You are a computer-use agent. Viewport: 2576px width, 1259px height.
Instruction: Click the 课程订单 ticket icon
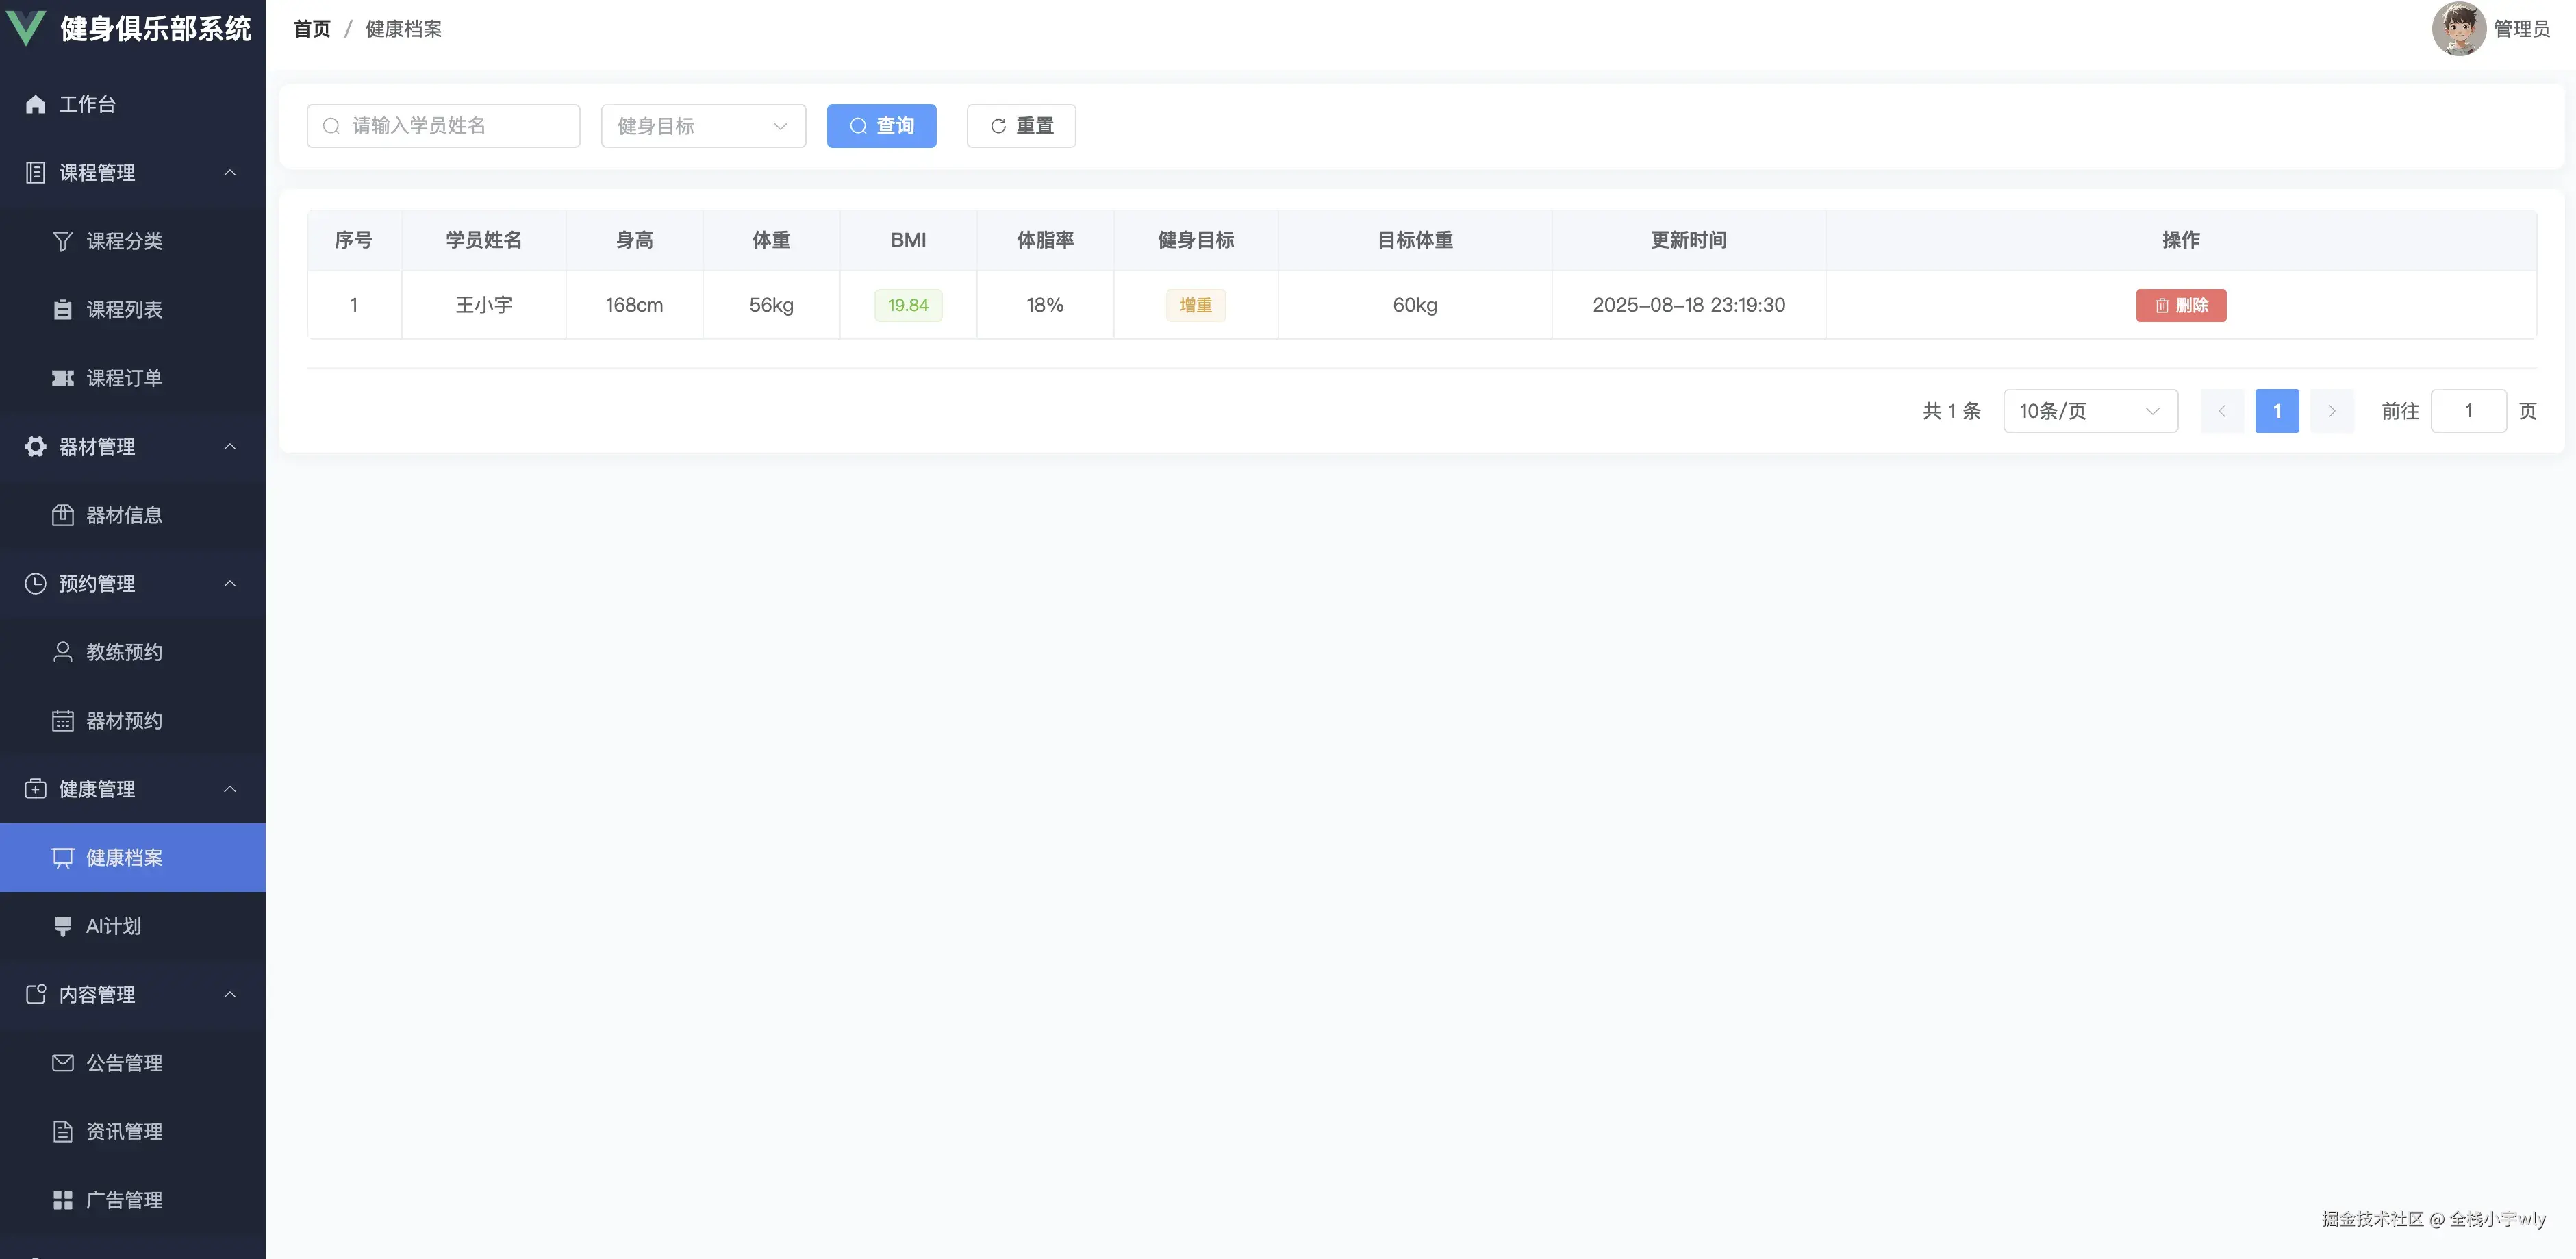pyautogui.click(x=62, y=378)
